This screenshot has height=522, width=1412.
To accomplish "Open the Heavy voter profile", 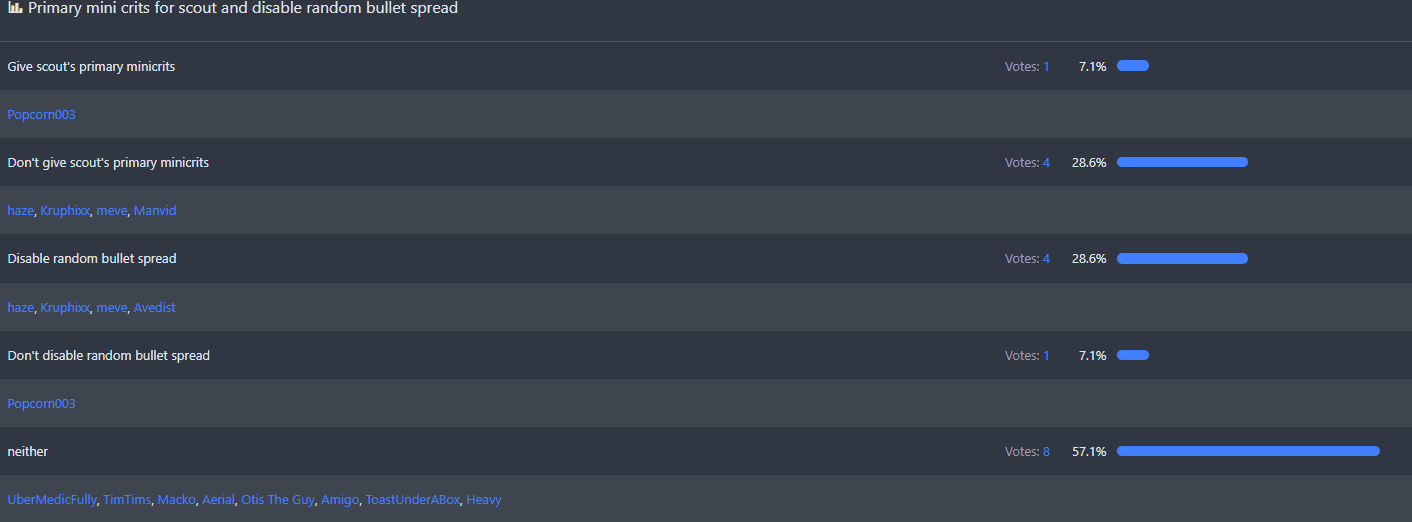I will [x=484, y=500].
